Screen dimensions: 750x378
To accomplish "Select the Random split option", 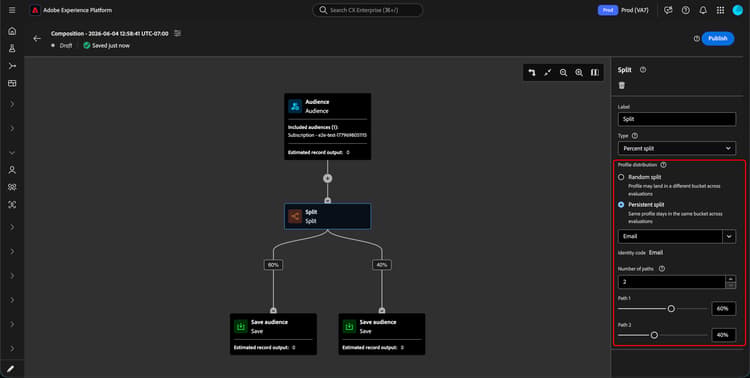I will [621, 177].
